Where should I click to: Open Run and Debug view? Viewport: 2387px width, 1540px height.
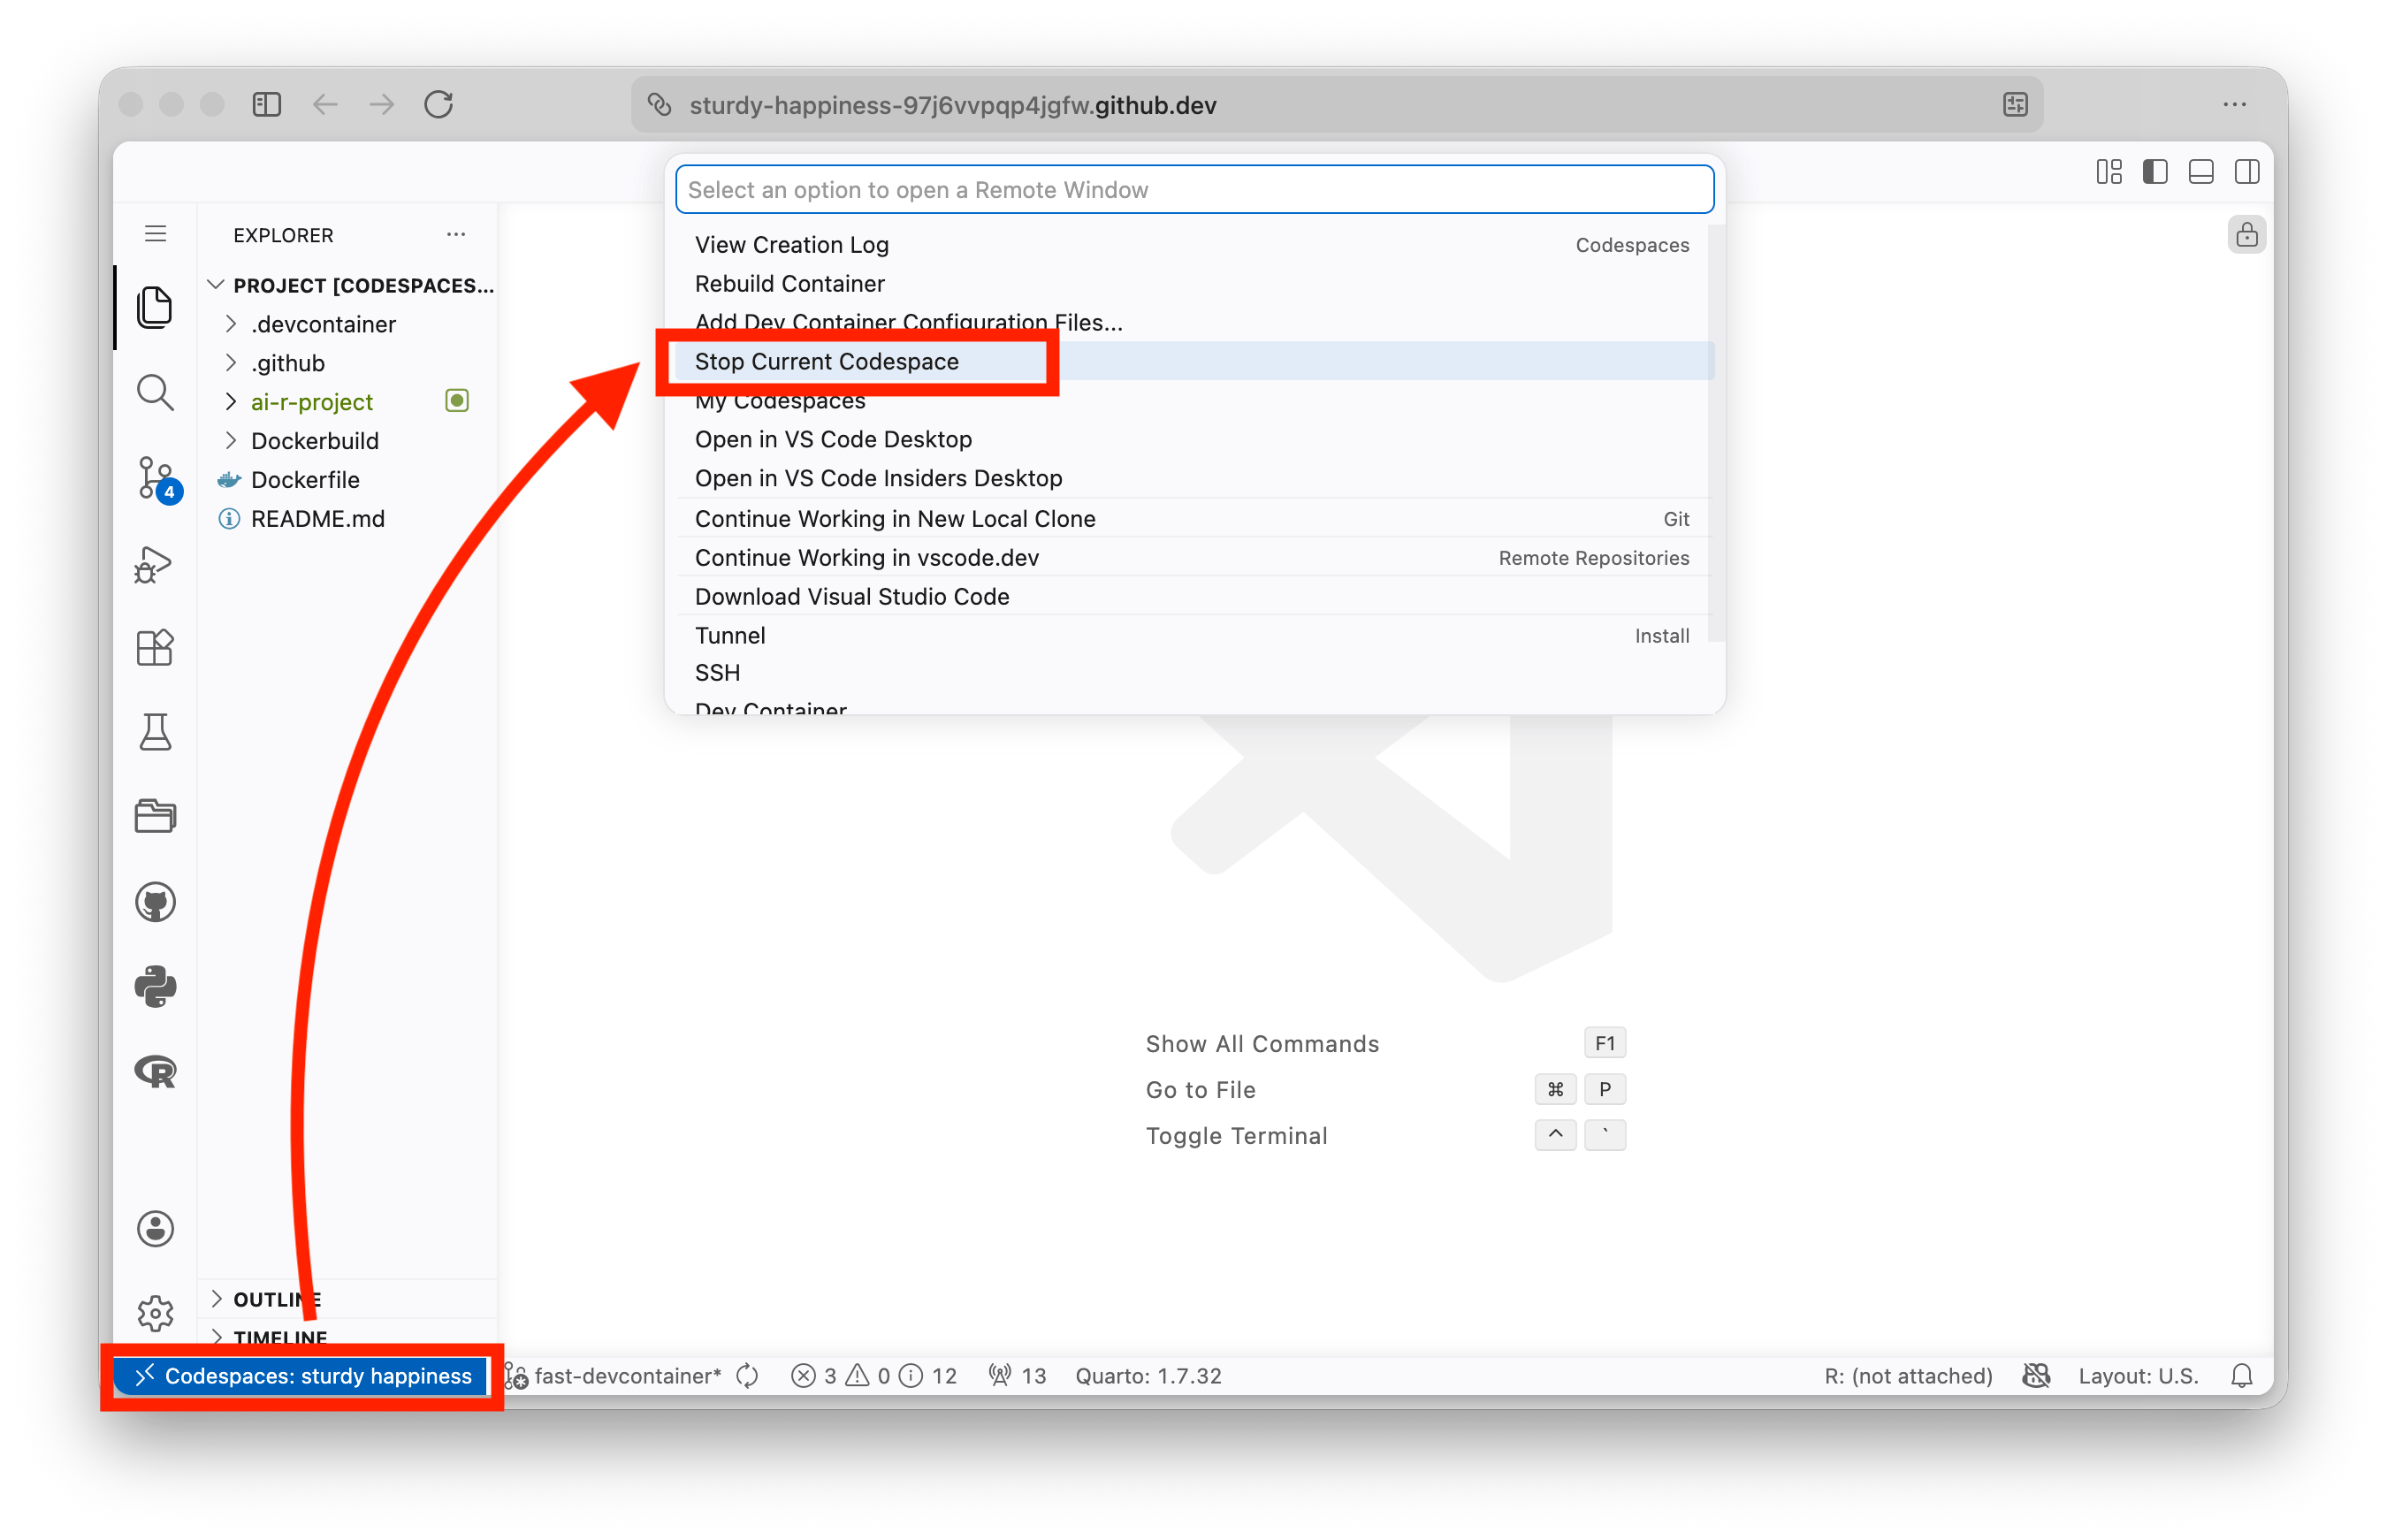click(x=155, y=565)
